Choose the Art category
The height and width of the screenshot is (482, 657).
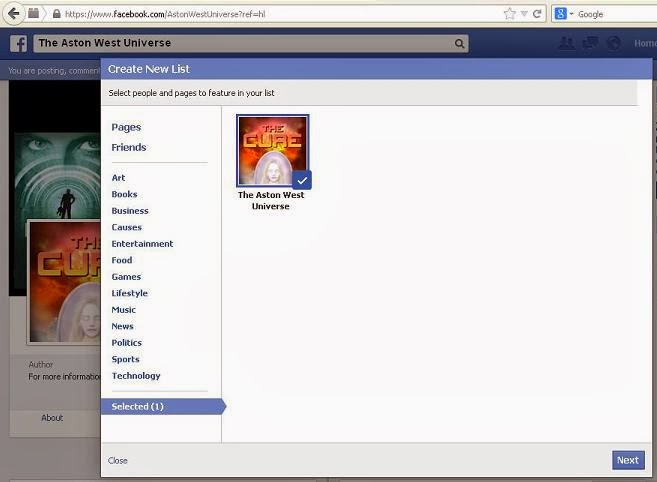[x=118, y=178]
